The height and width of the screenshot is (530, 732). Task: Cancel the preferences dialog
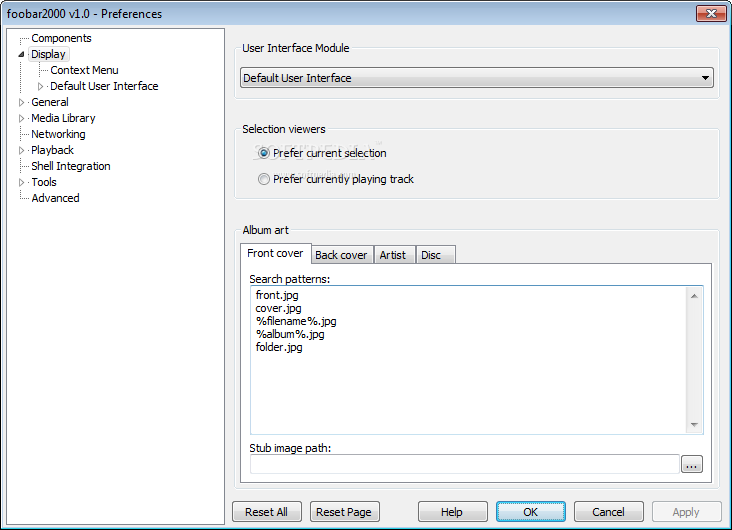(608, 512)
